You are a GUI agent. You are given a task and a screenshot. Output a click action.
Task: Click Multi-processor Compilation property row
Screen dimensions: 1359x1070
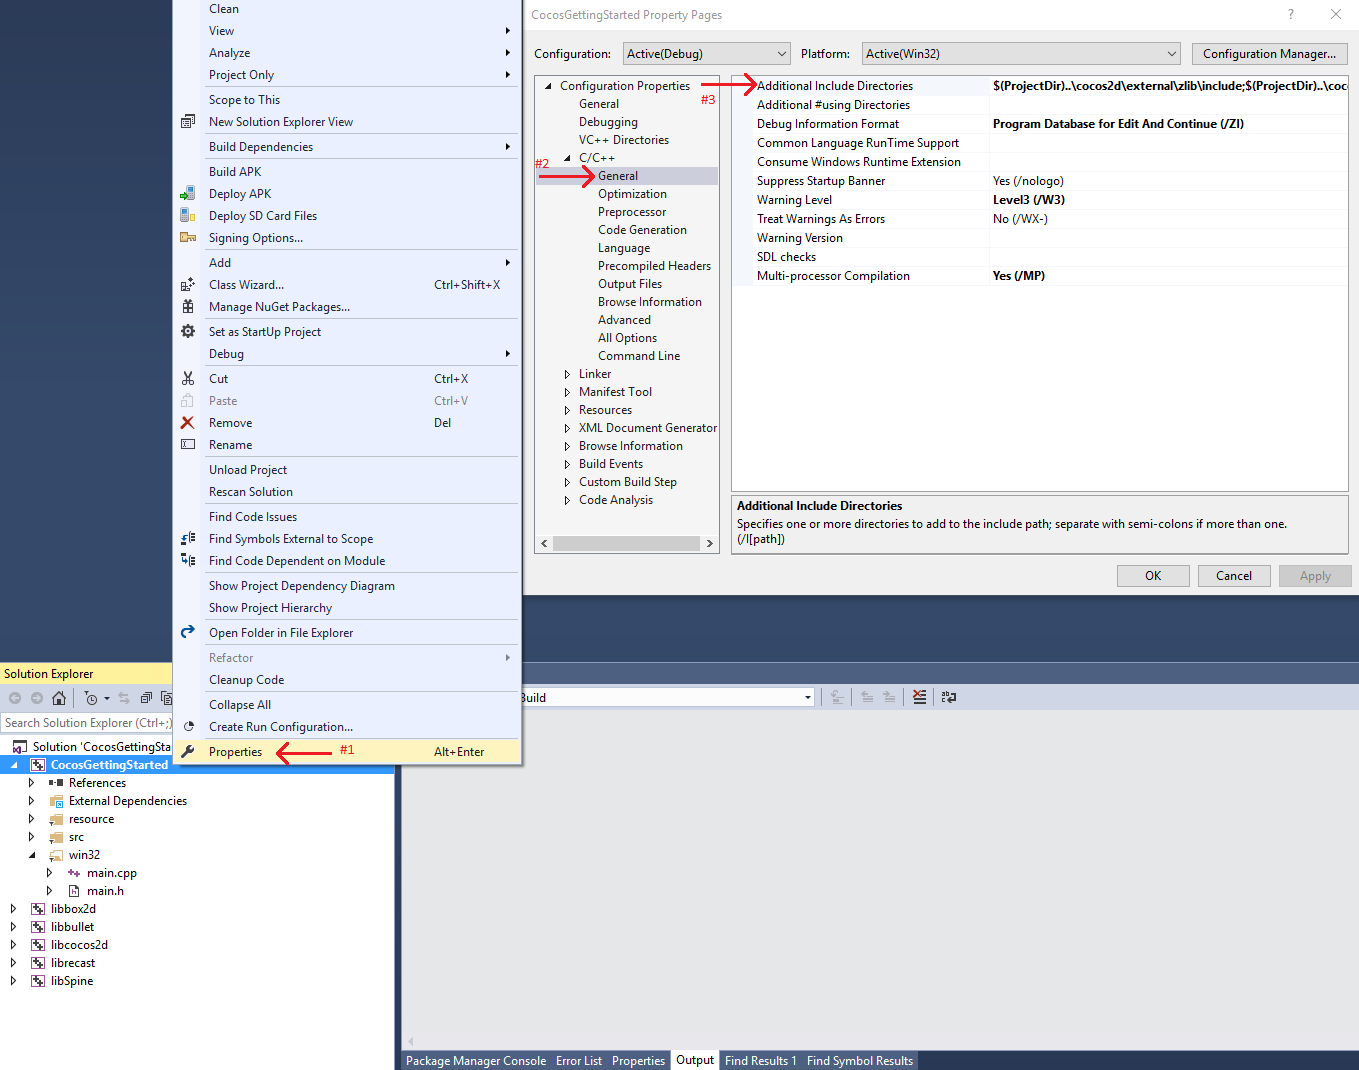click(1040, 276)
